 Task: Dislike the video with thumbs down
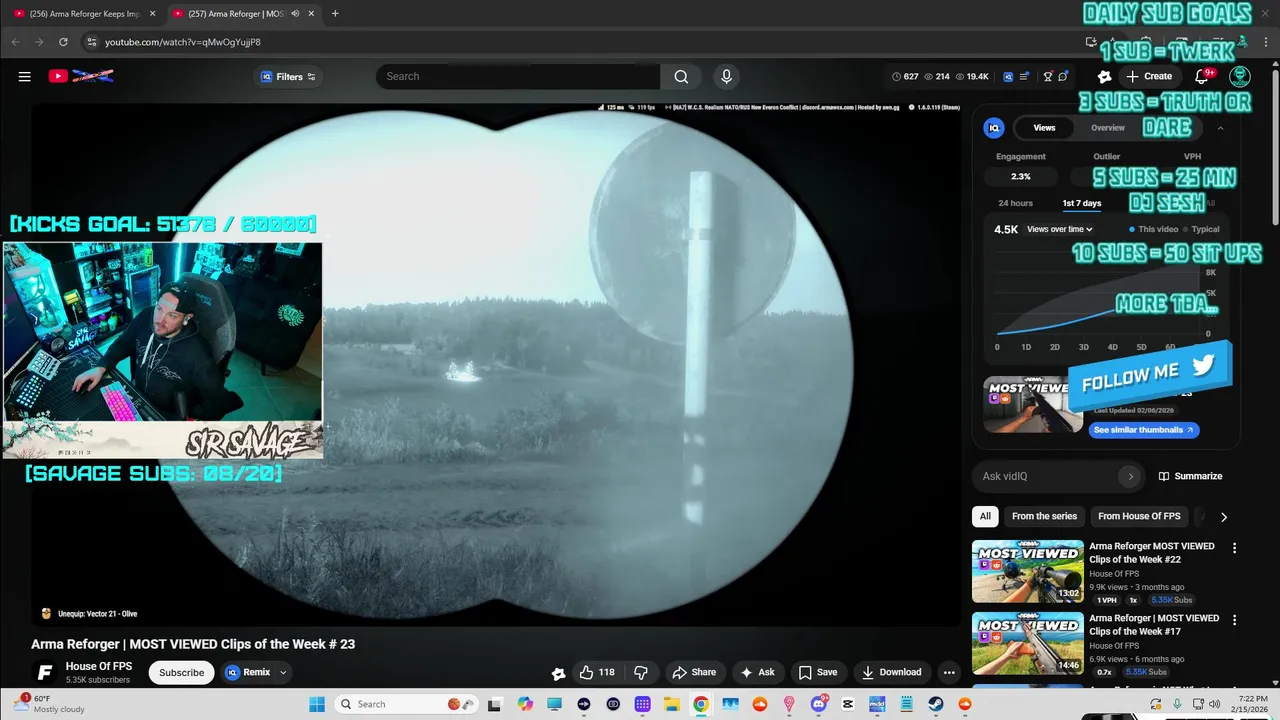[x=641, y=672]
